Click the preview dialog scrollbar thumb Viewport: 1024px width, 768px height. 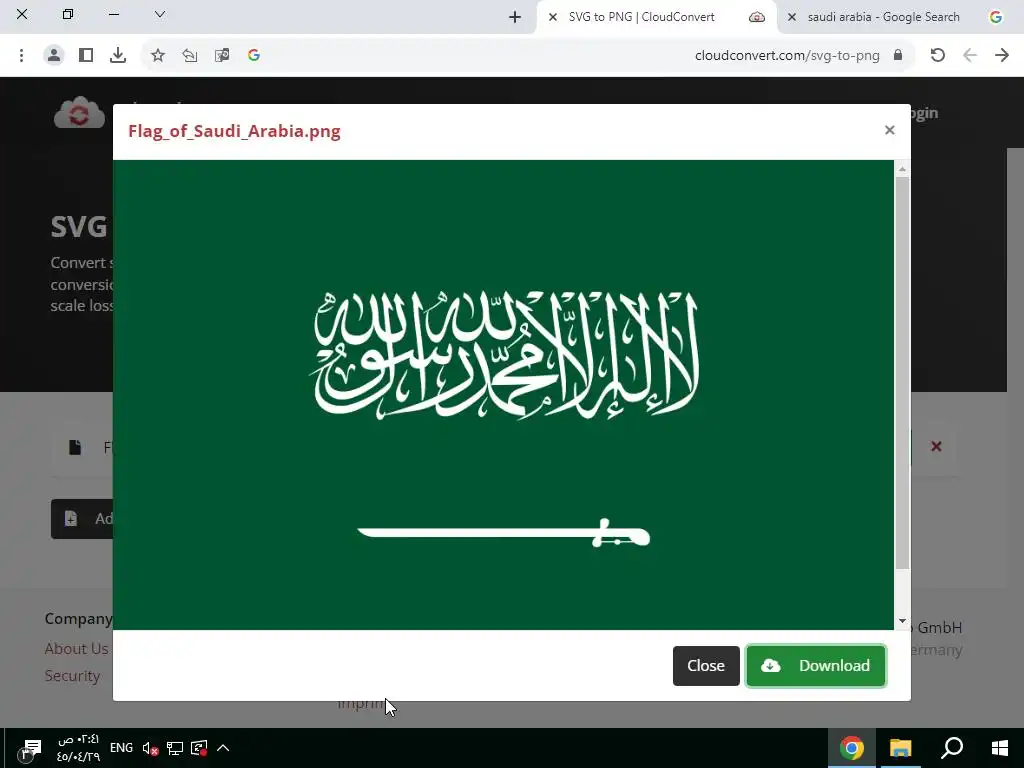902,372
